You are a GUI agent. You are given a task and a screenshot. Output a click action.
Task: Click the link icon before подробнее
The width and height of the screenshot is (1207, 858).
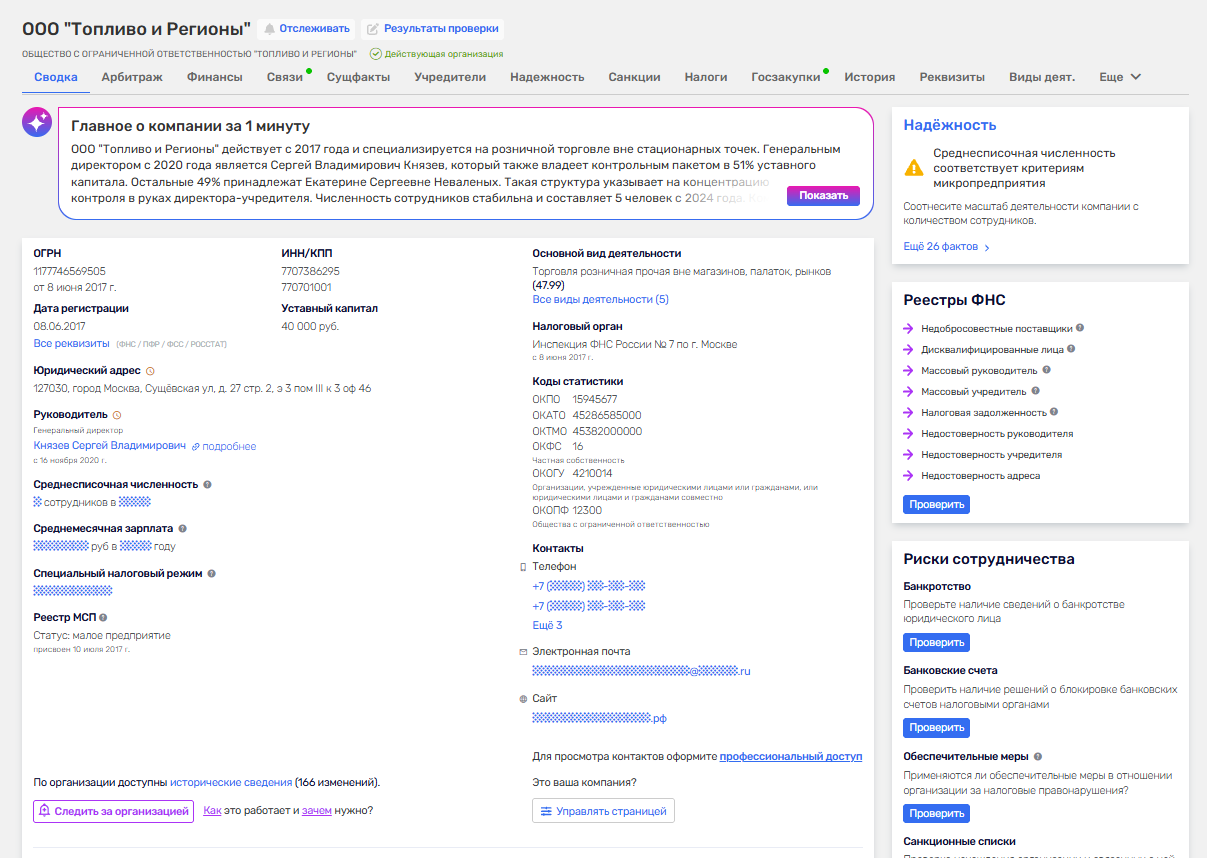pyautogui.click(x=196, y=447)
